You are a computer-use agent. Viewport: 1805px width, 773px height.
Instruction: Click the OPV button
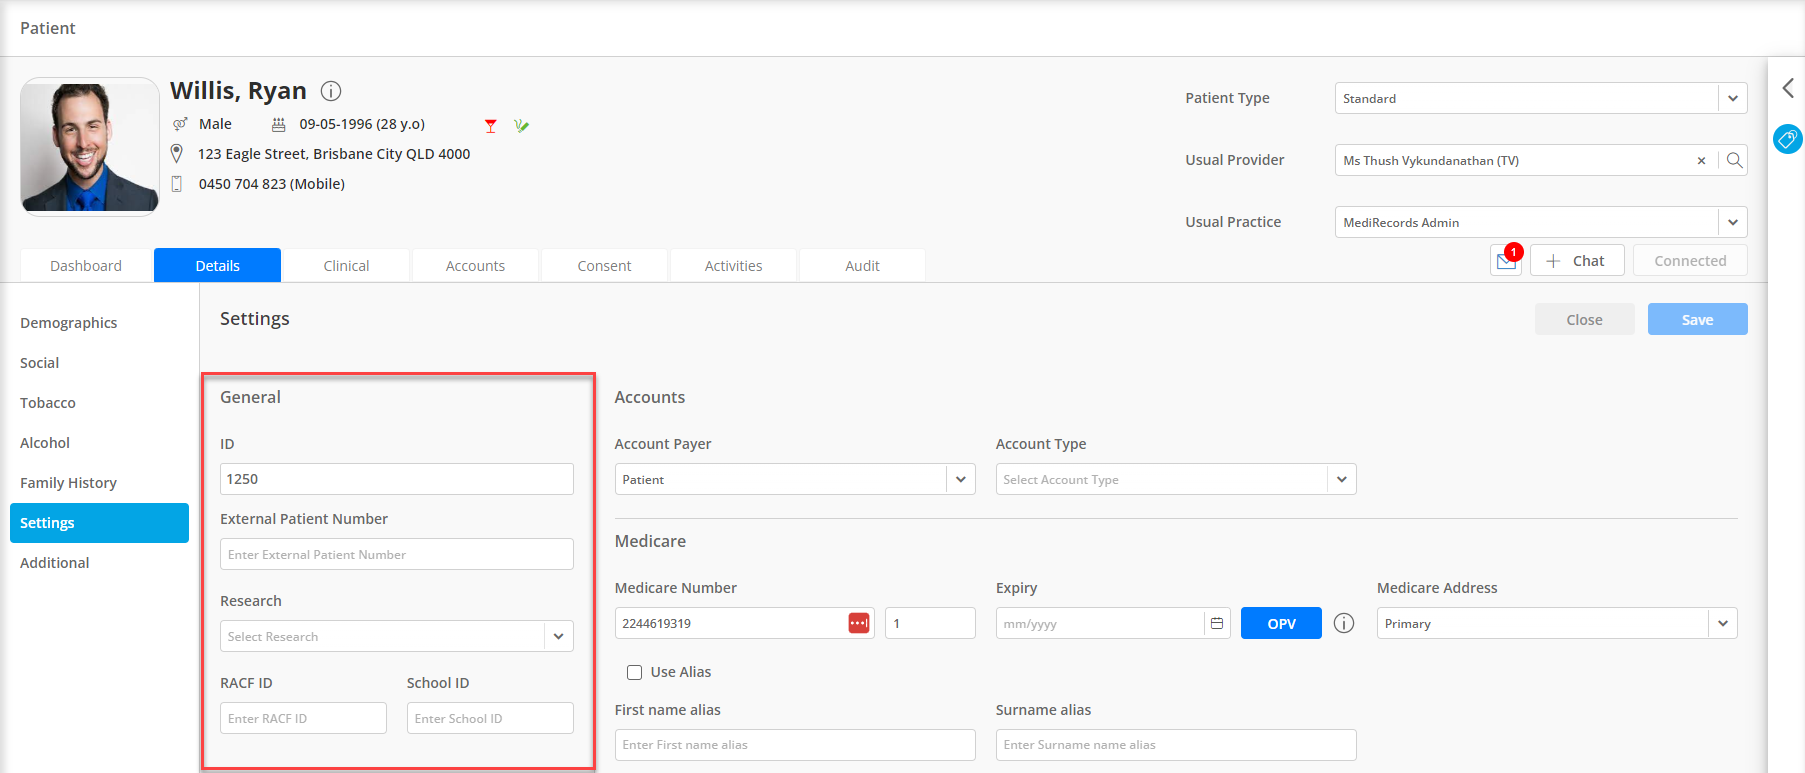coord(1281,623)
